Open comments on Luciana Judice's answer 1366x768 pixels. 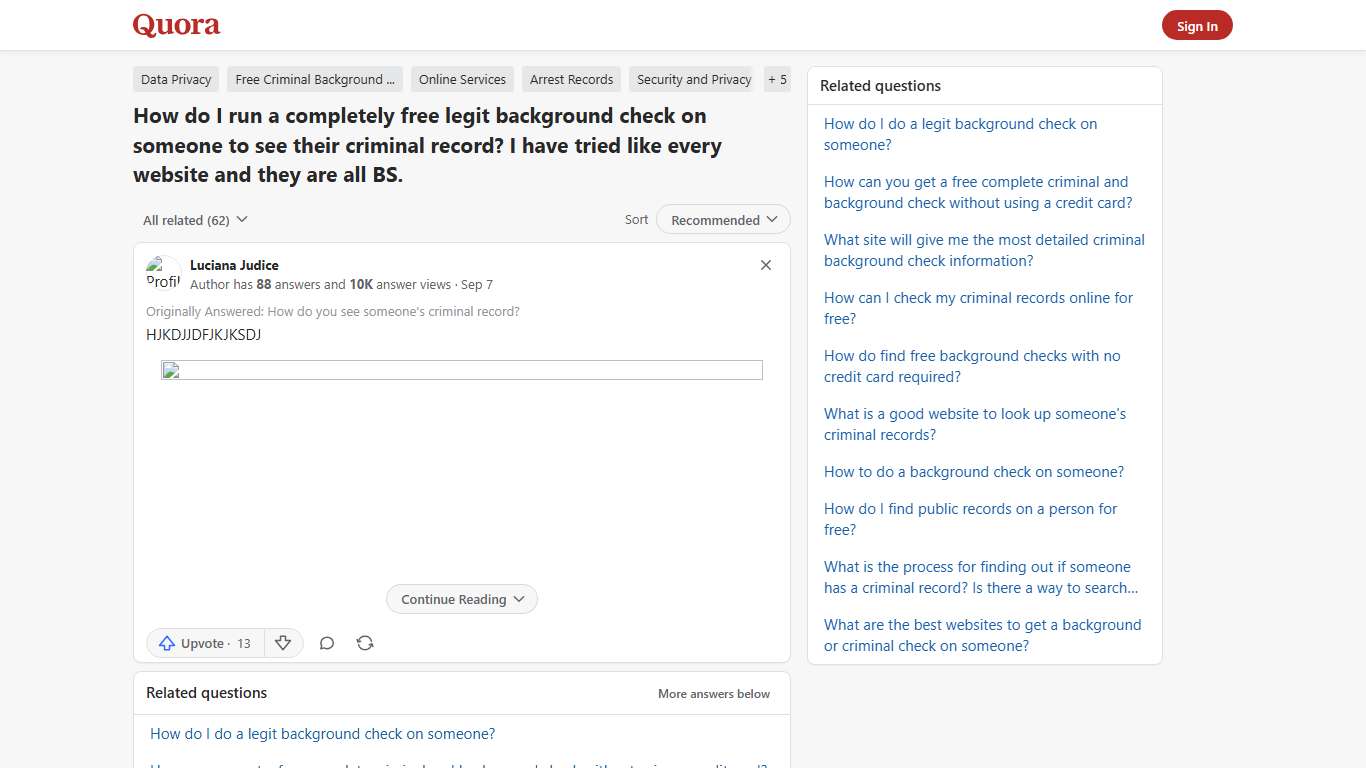point(326,643)
